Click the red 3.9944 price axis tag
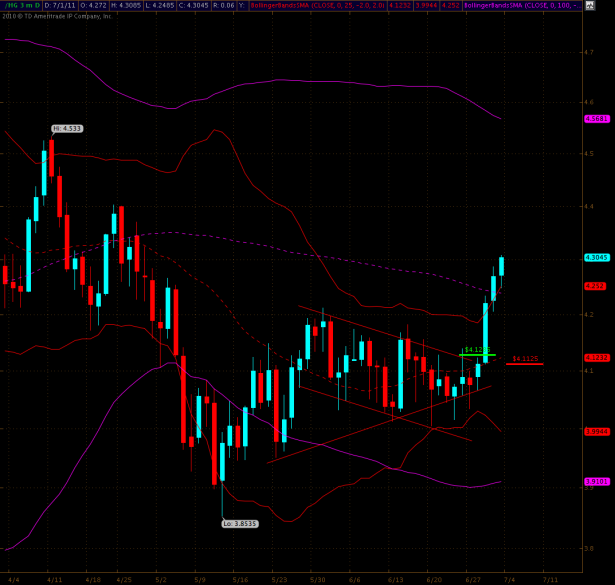The width and height of the screenshot is (615, 585). (x=595, y=431)
